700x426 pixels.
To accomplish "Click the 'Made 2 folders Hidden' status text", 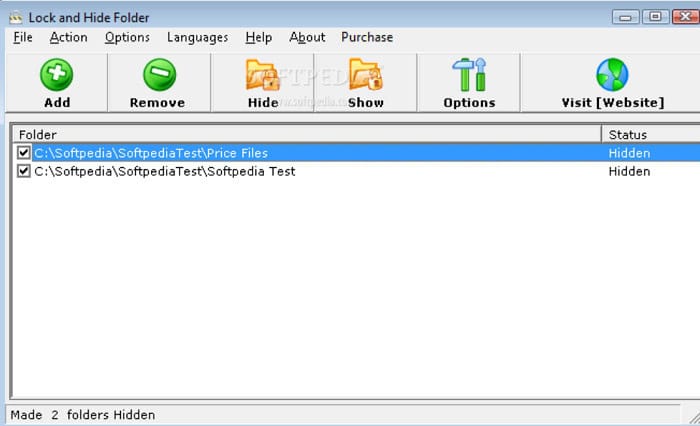I will click(83, 415).
